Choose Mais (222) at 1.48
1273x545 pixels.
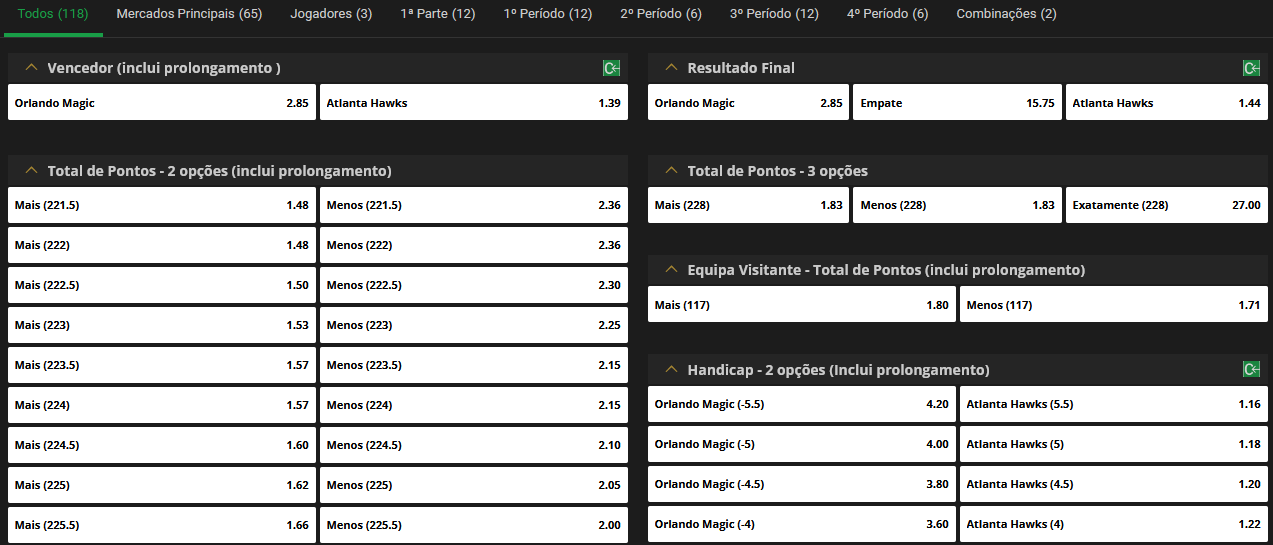click(x=162, y=245)
